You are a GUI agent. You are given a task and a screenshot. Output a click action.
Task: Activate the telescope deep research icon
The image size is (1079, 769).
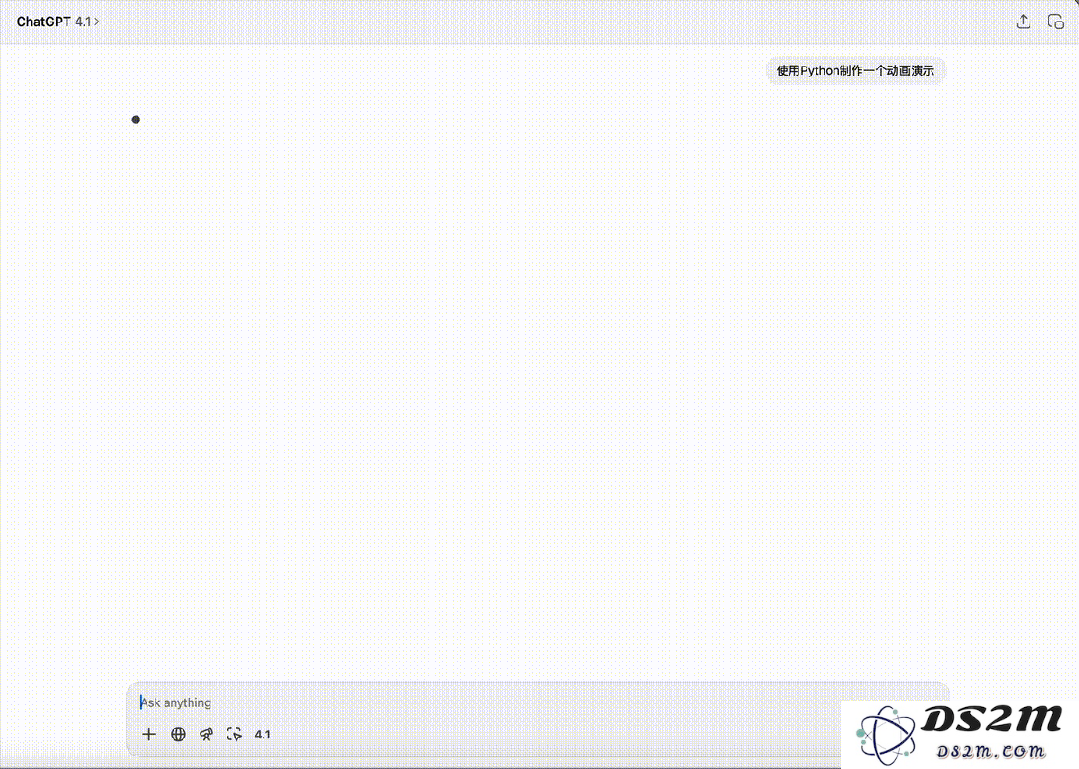(x=206, y=734)
